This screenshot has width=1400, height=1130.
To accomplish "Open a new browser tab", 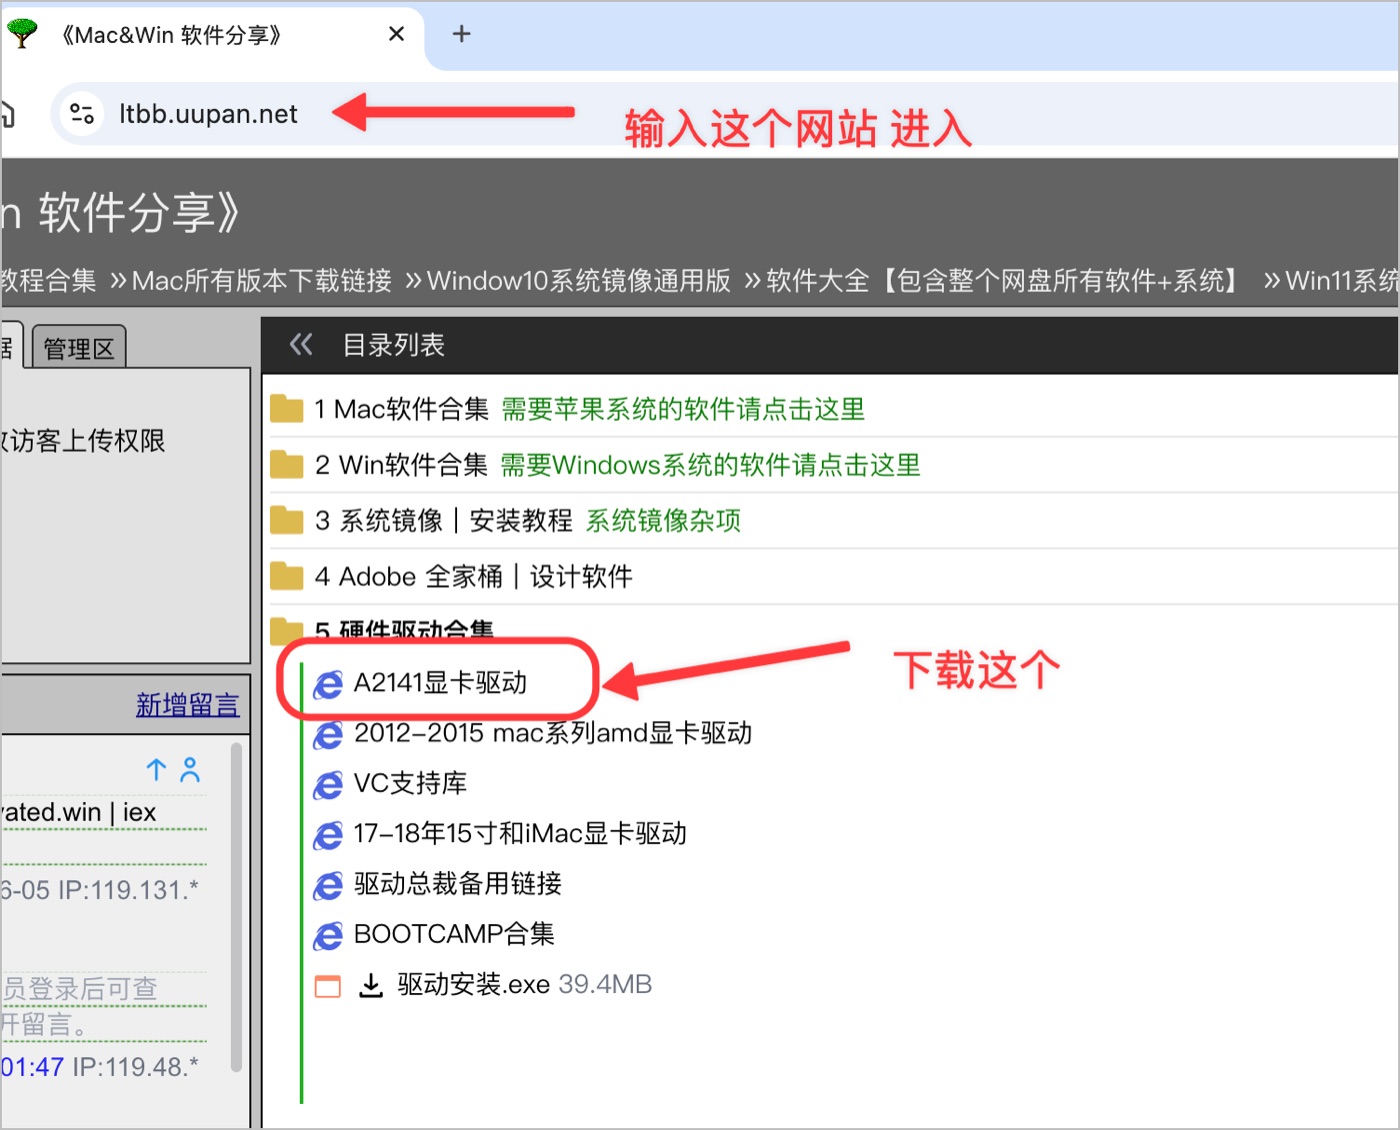I will [x=461, y=34].
